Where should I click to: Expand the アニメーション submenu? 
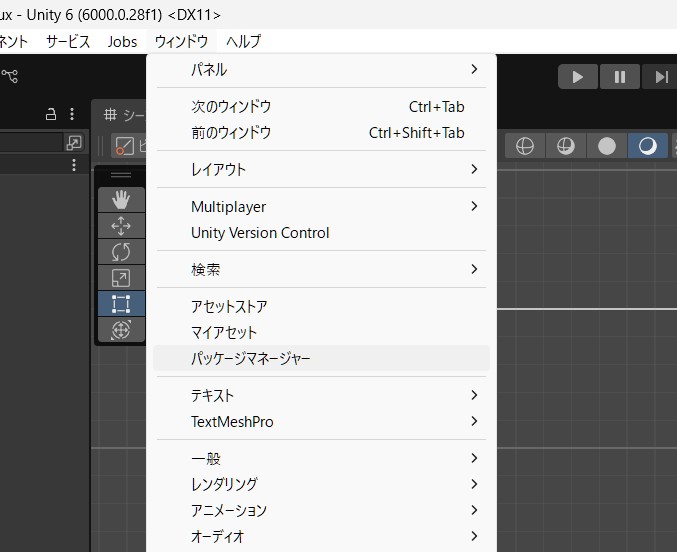click(321, 511)
